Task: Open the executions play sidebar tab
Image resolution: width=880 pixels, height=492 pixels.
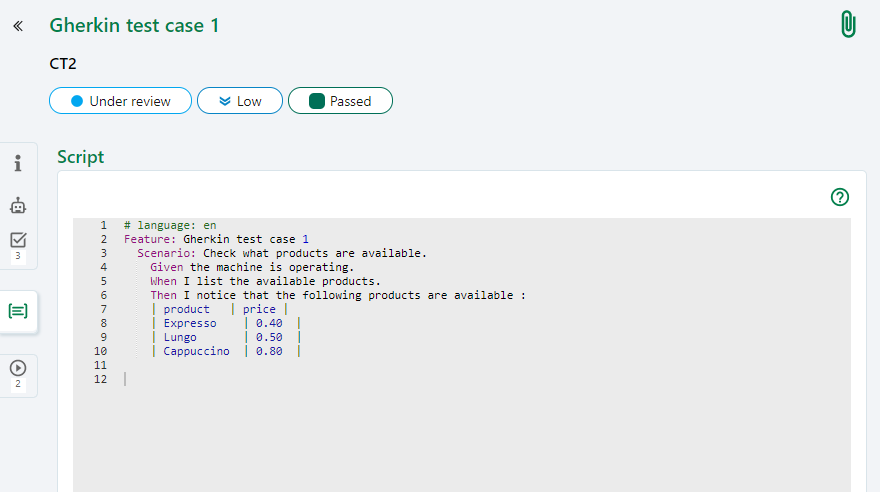Action: point(18,369)
